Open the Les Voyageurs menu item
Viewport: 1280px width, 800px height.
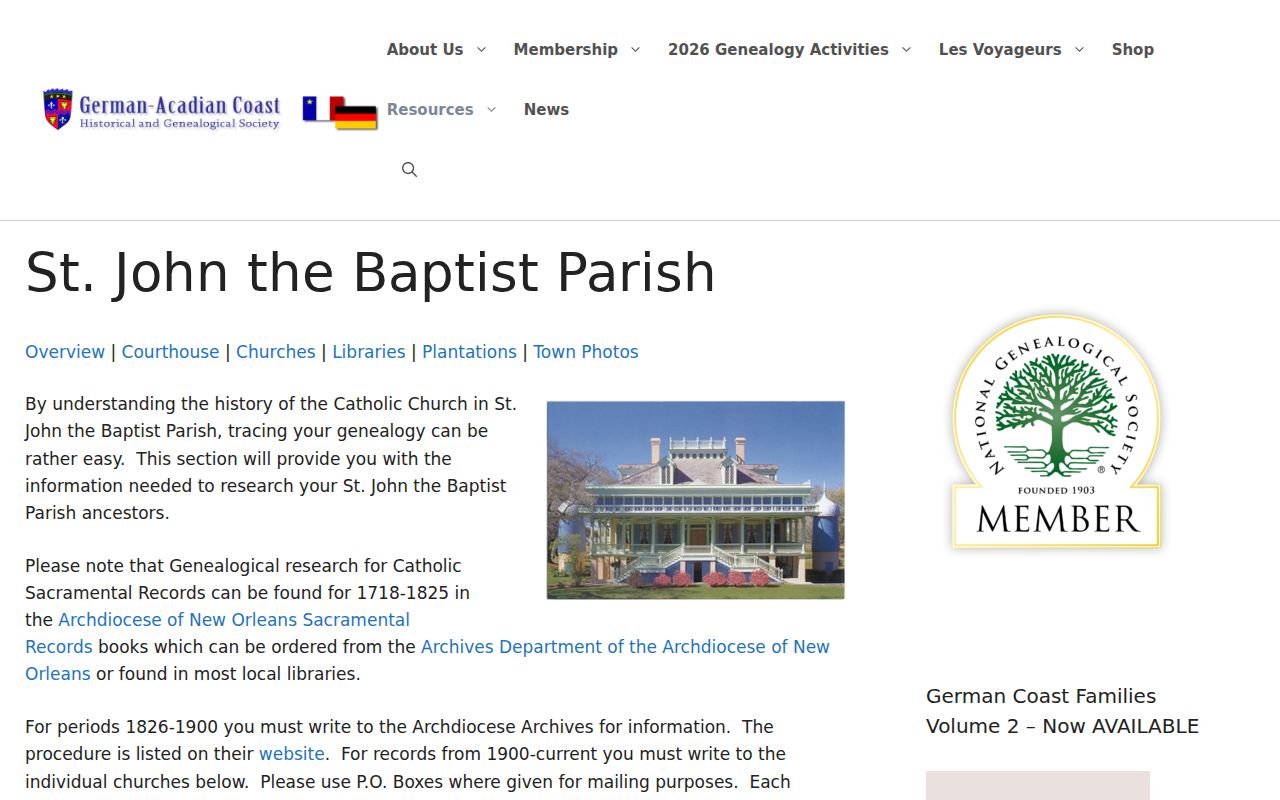click(1000, 50)
